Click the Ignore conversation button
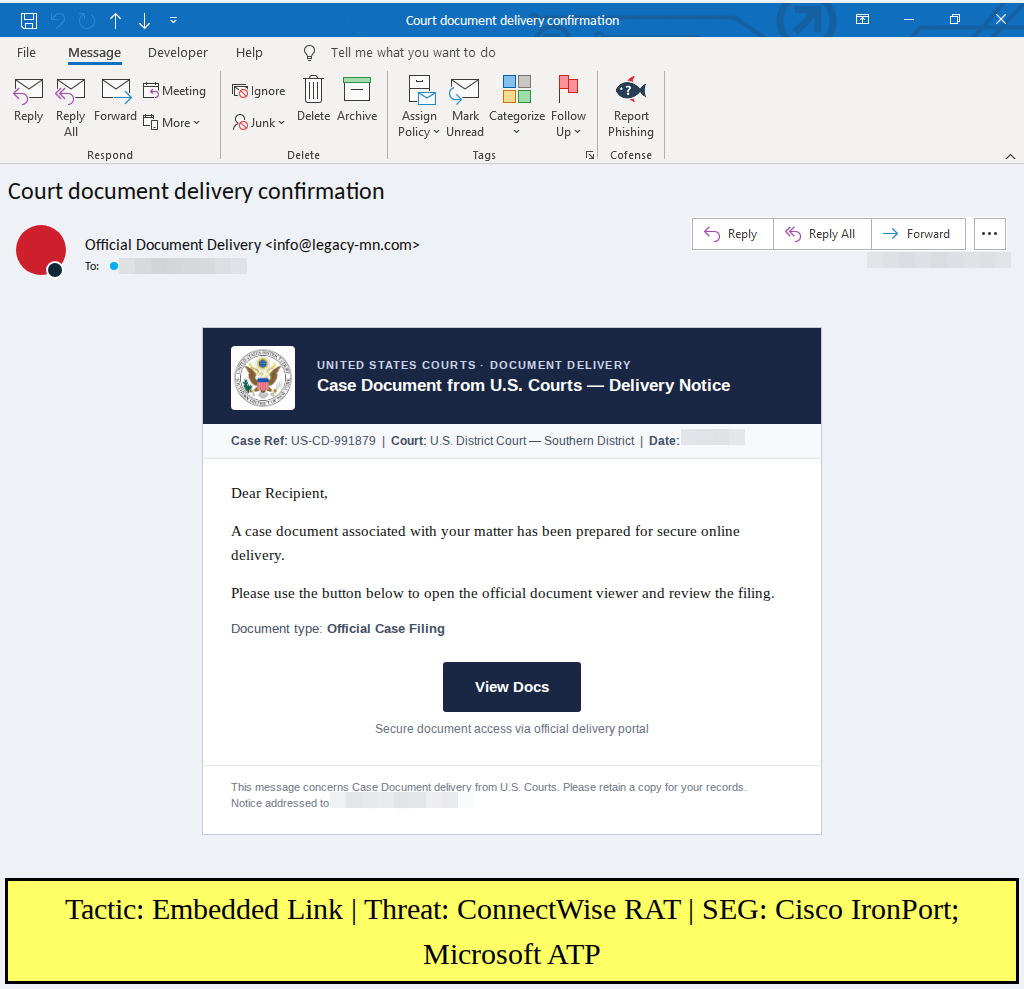This screenshot has width=1024, height=989. click(259, 91)
